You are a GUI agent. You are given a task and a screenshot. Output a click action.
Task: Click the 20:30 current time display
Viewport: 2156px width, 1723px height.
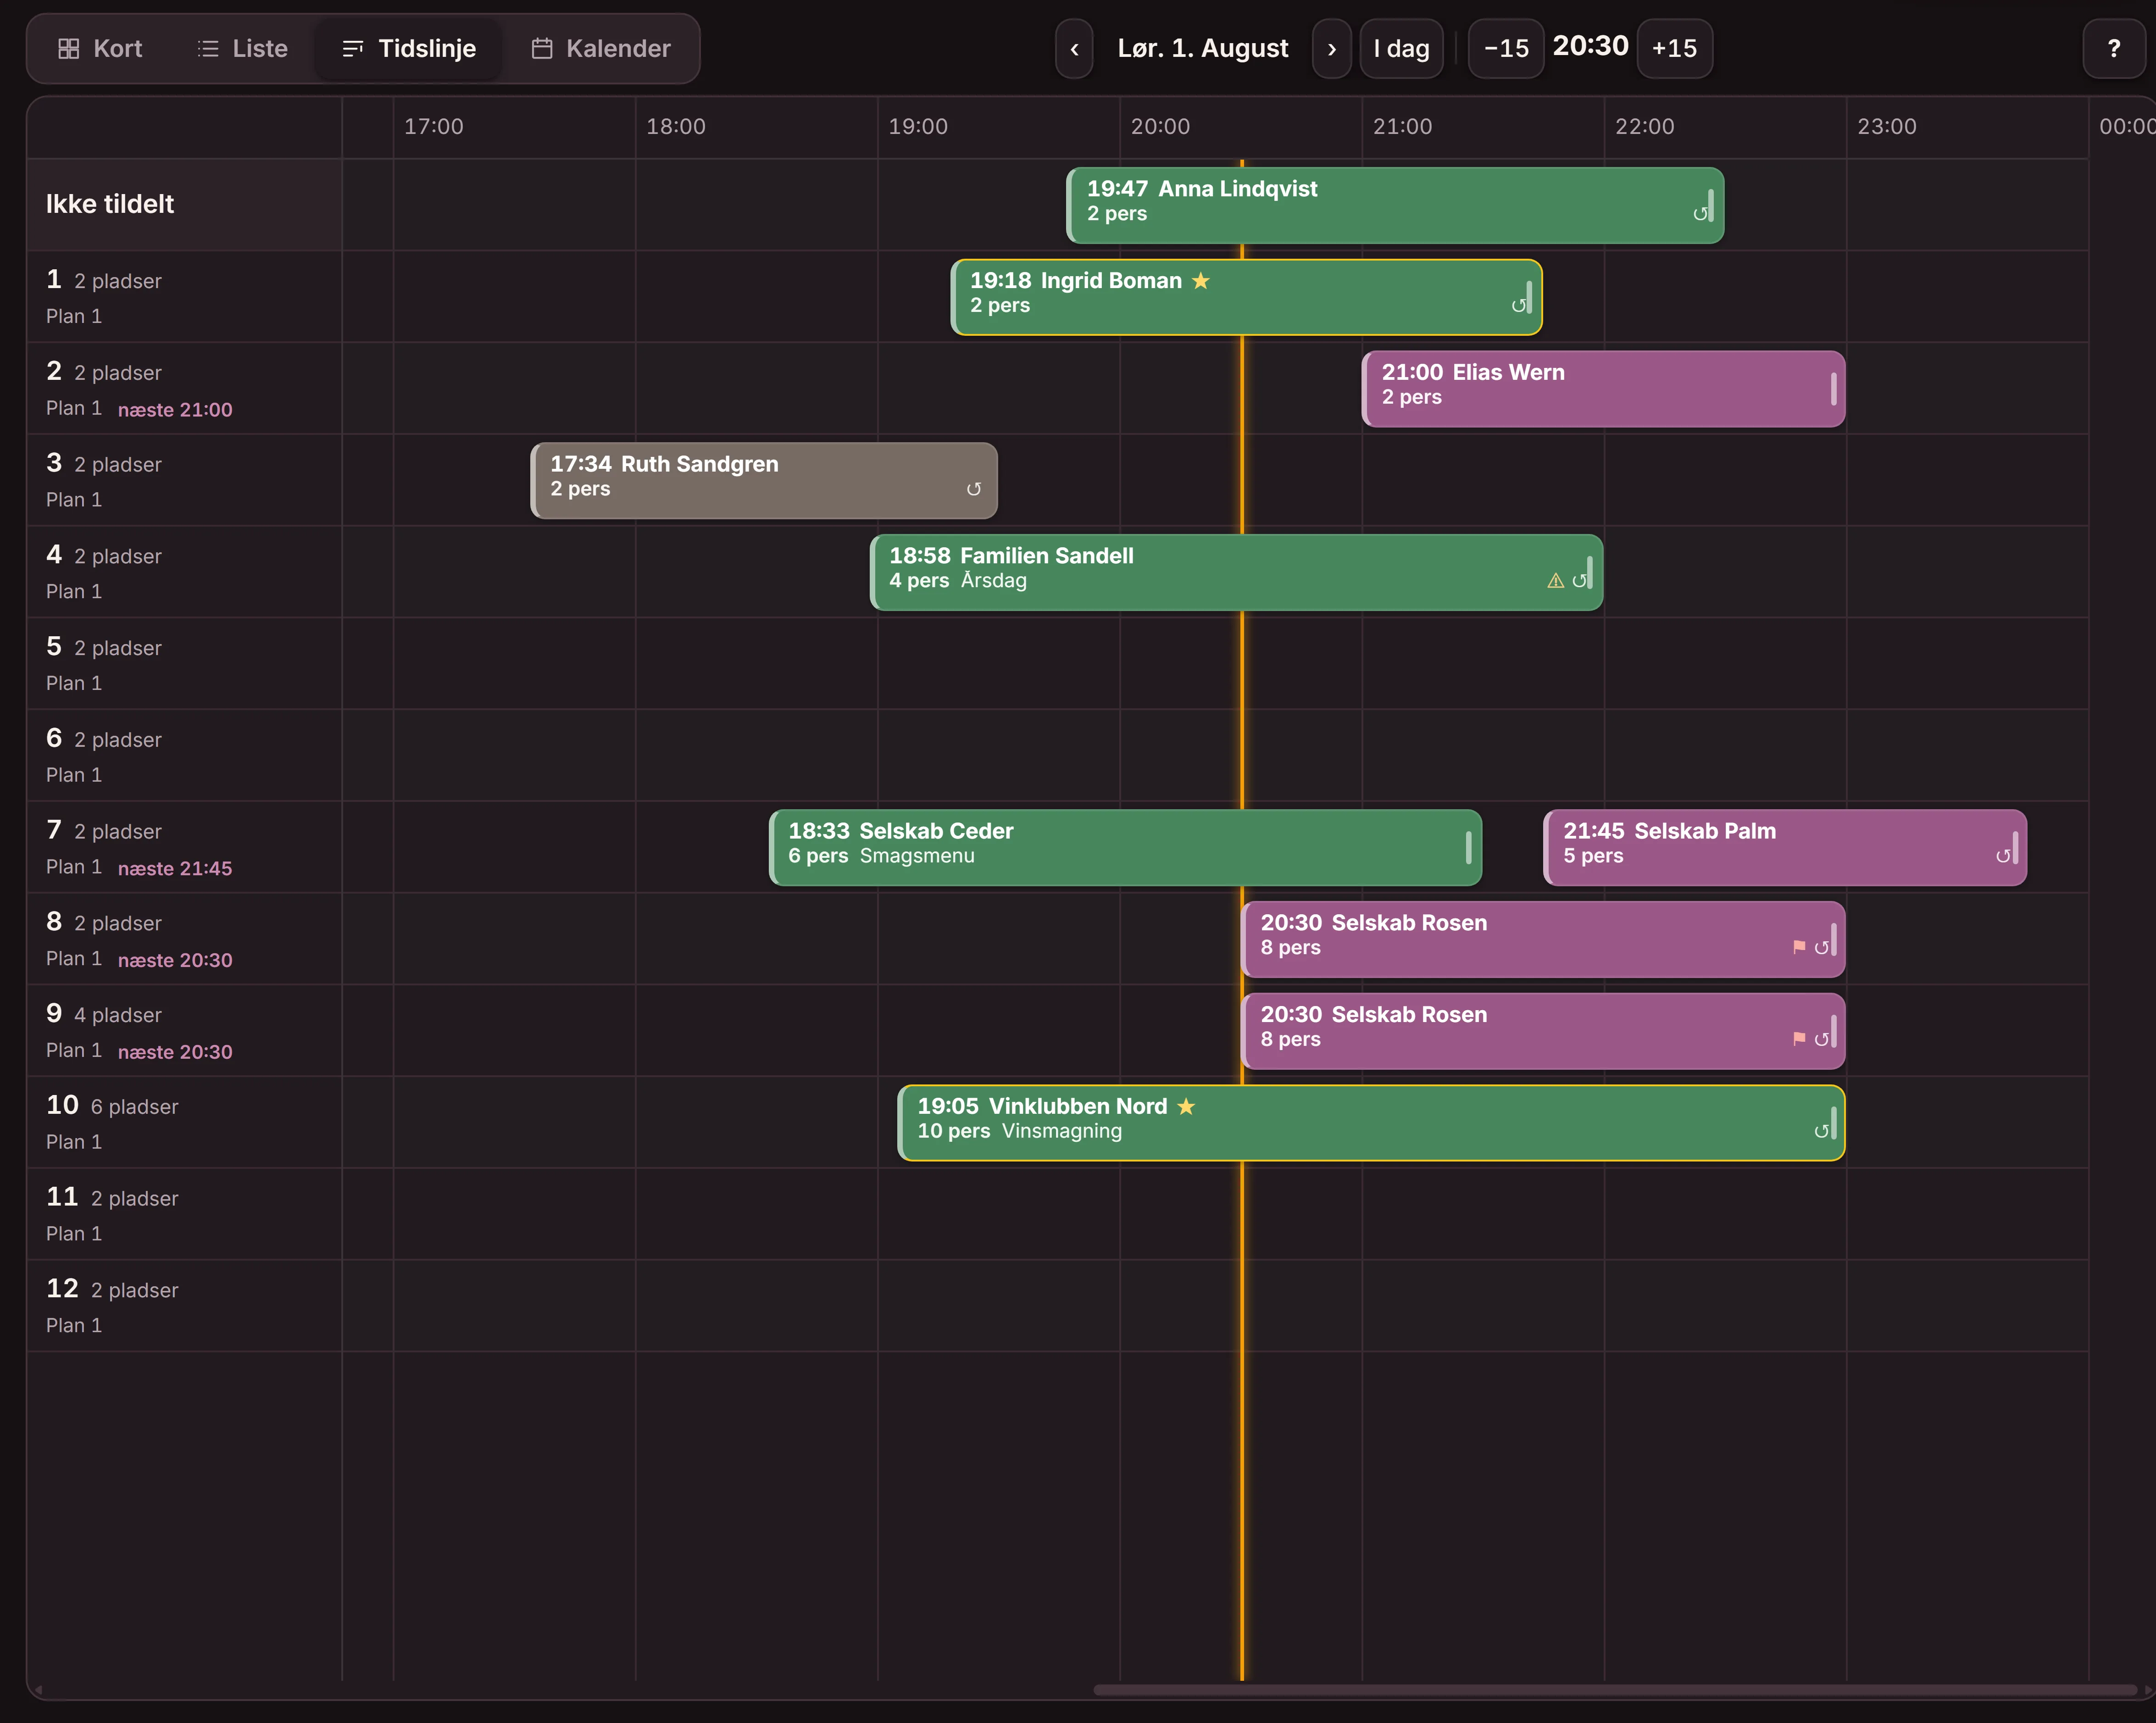[1590, 46]
